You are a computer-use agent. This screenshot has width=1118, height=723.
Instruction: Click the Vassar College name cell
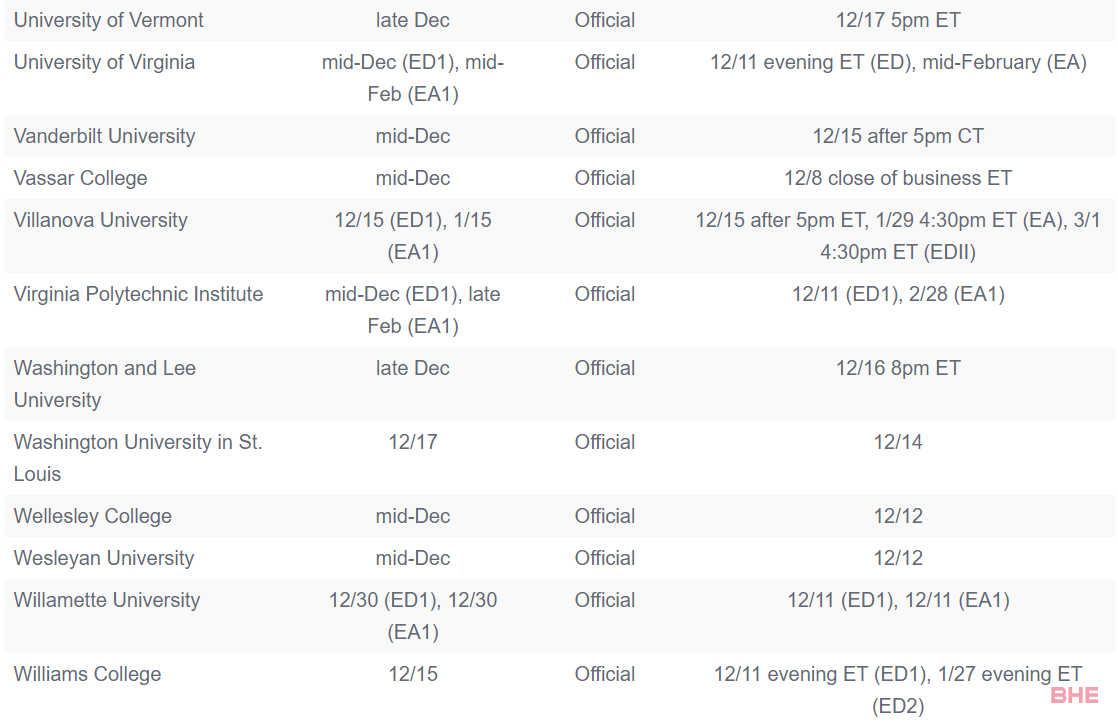(x=81, y=178)
